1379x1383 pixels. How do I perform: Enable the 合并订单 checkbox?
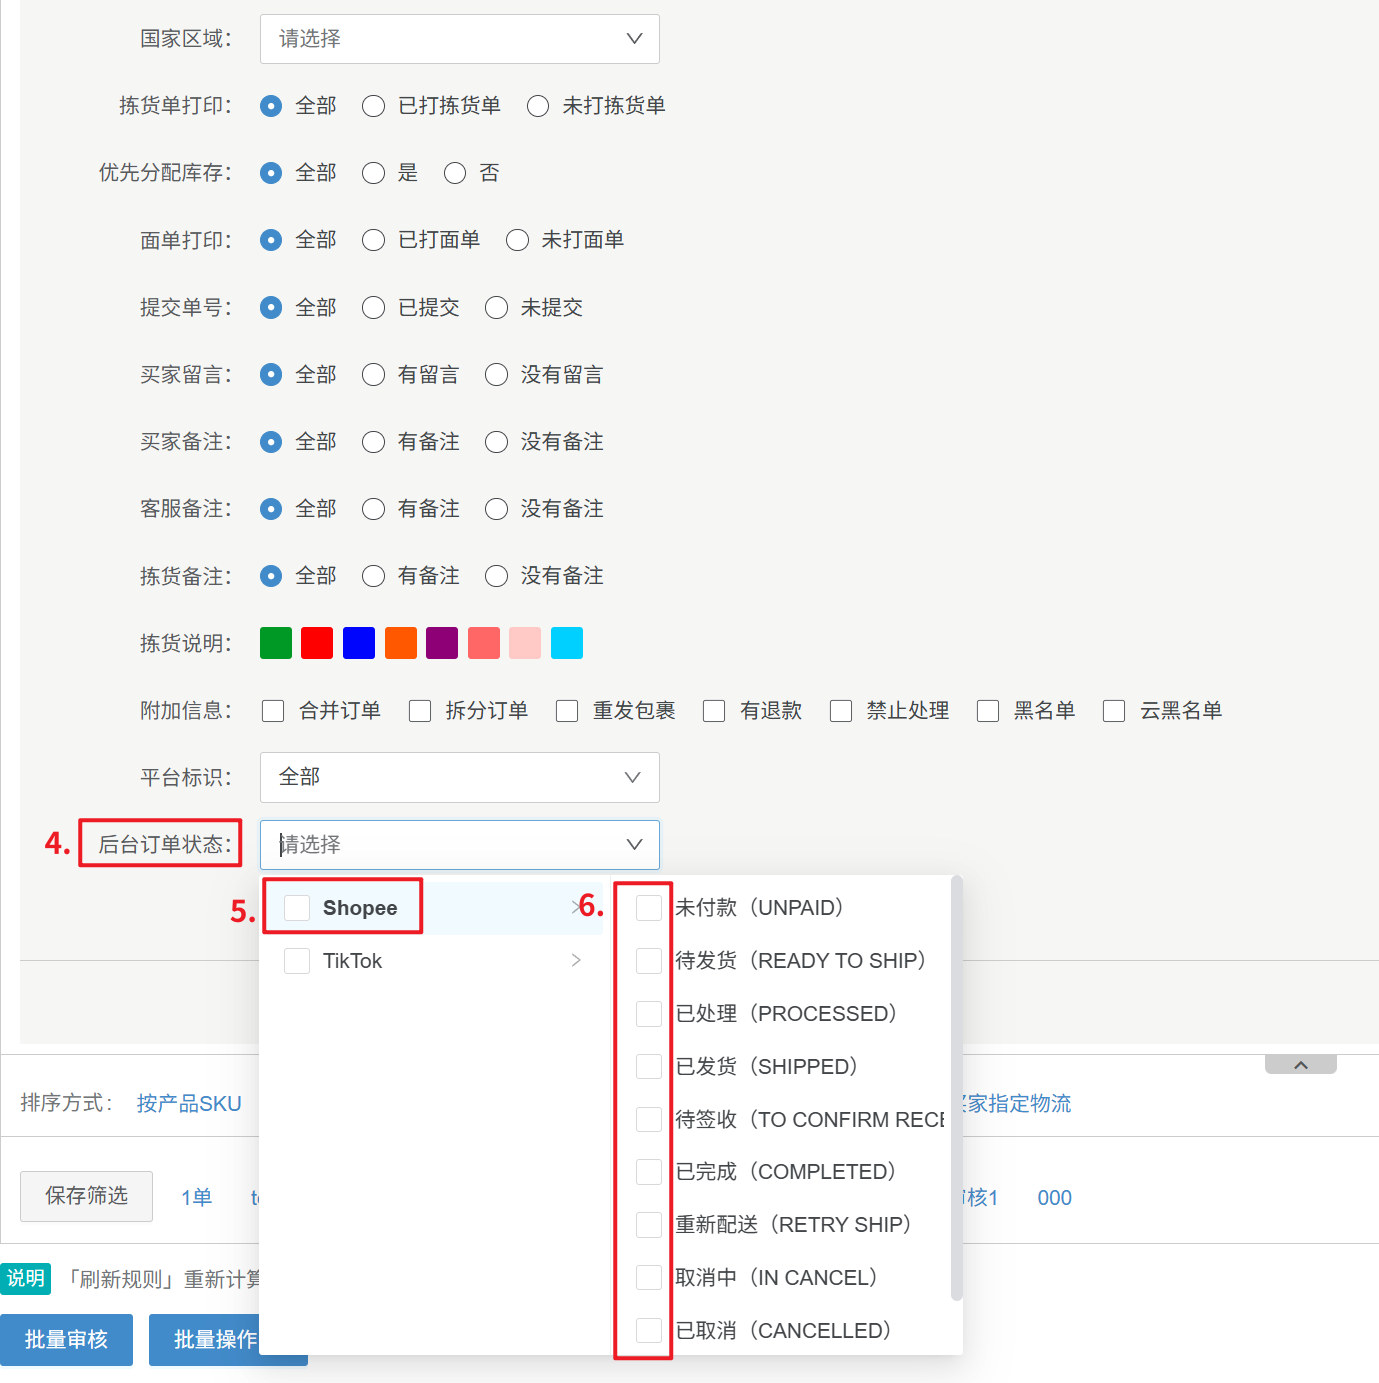pyautogui.click(x=273, y=711)
